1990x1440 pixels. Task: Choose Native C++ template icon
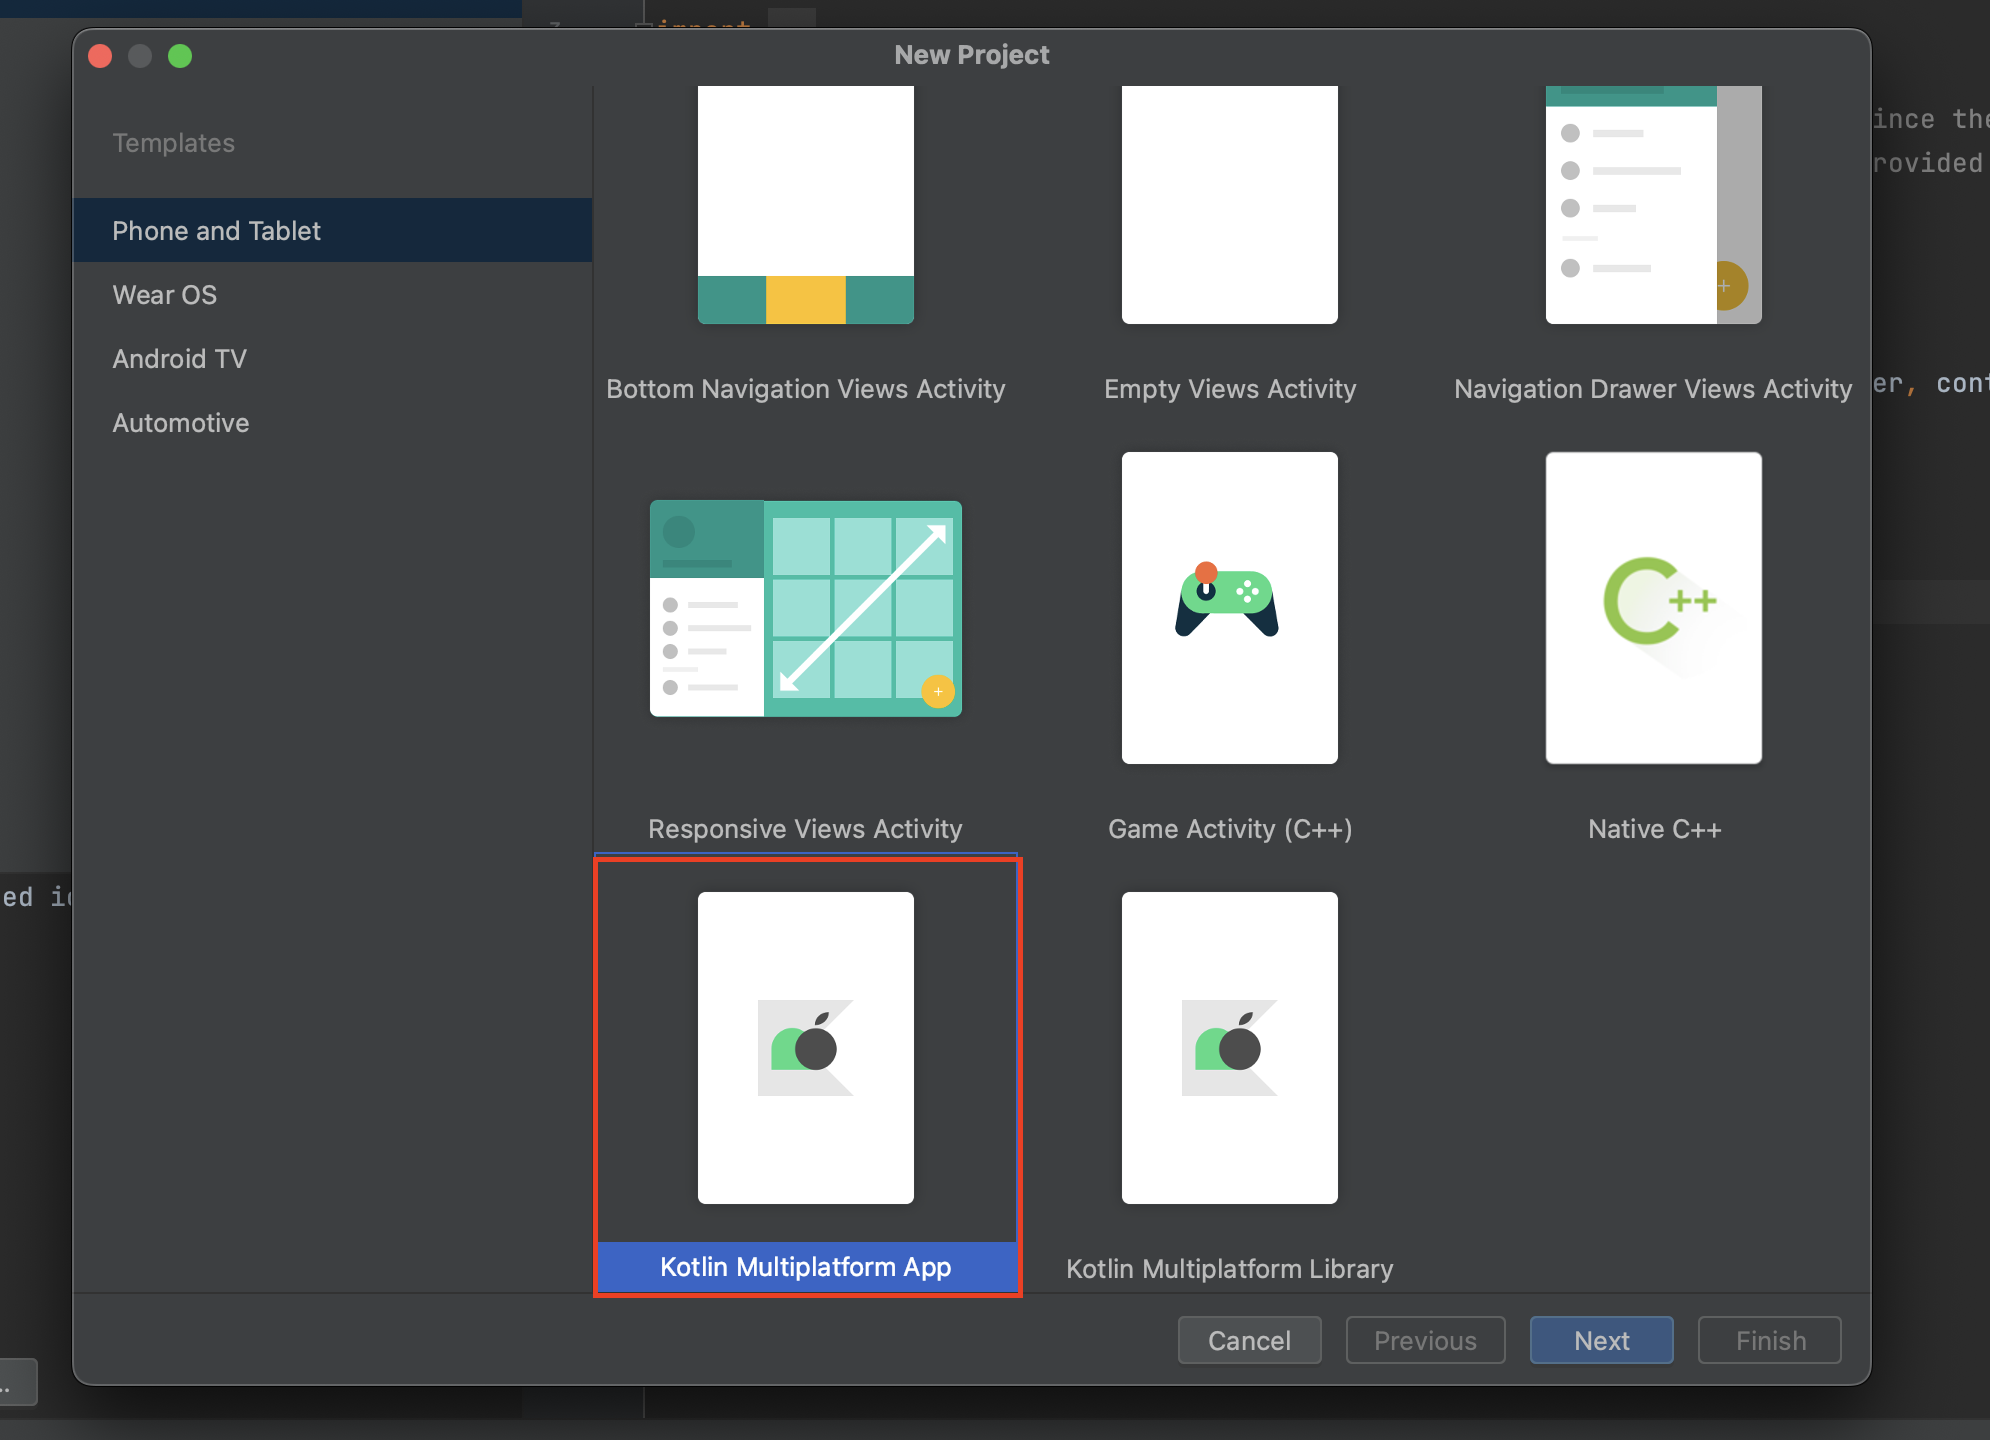[x=1653, y=608]
